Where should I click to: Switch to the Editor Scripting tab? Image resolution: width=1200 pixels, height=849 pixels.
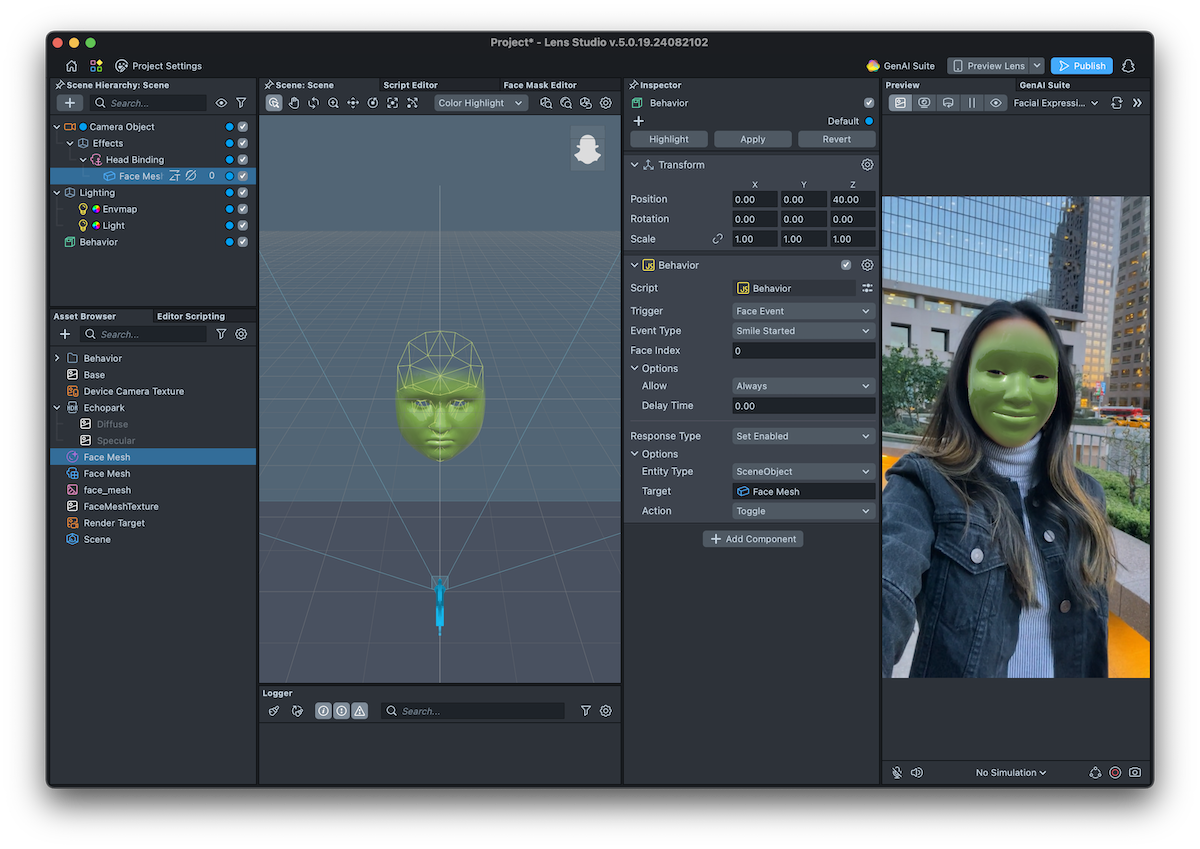coord(191,316)
